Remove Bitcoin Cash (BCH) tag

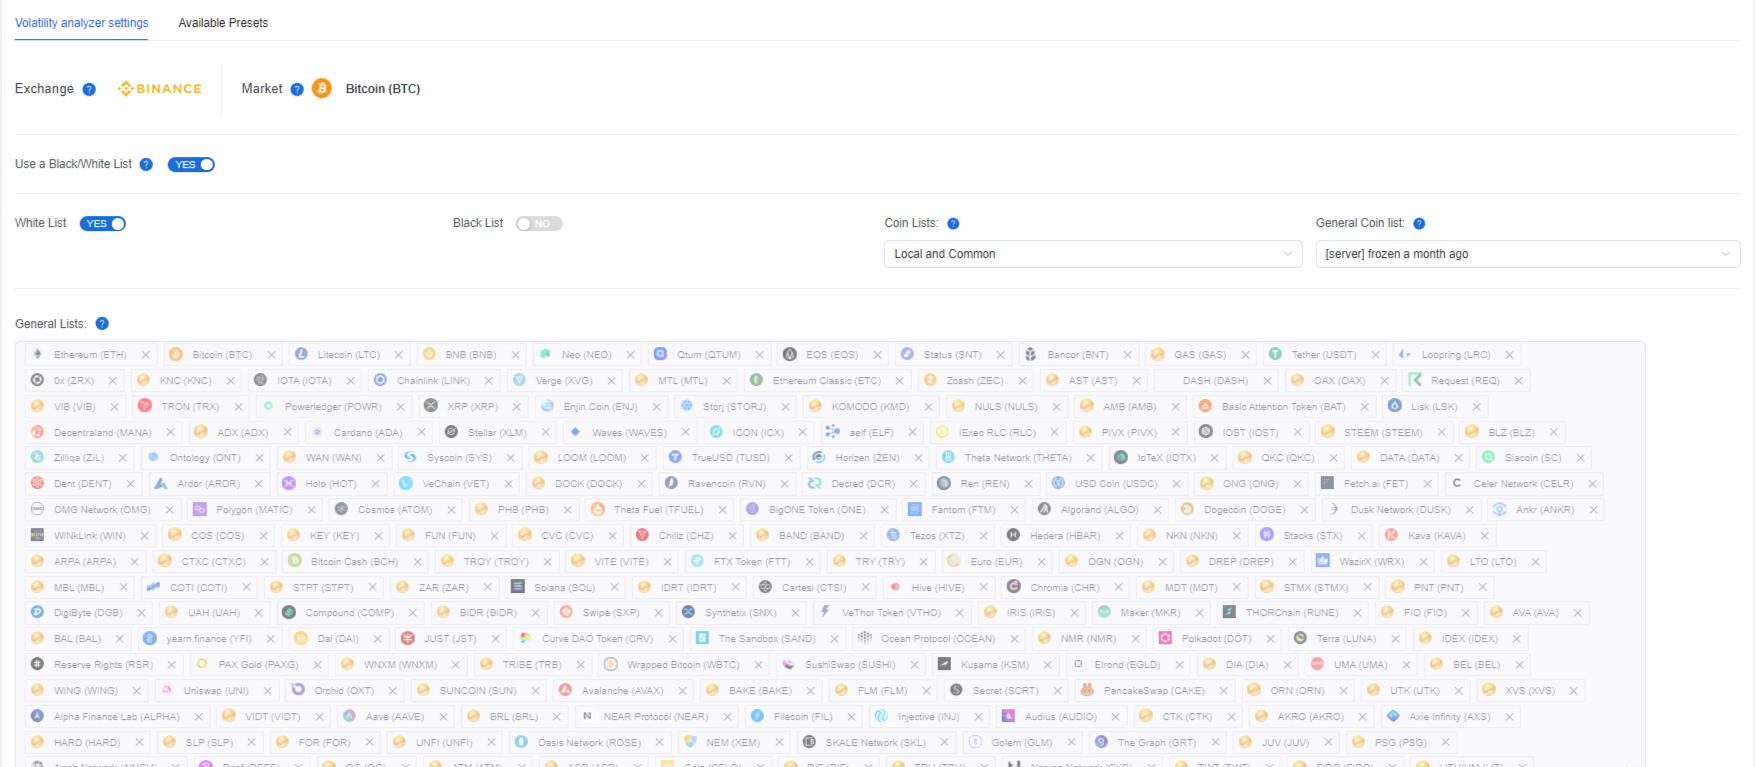pos(417,562)
